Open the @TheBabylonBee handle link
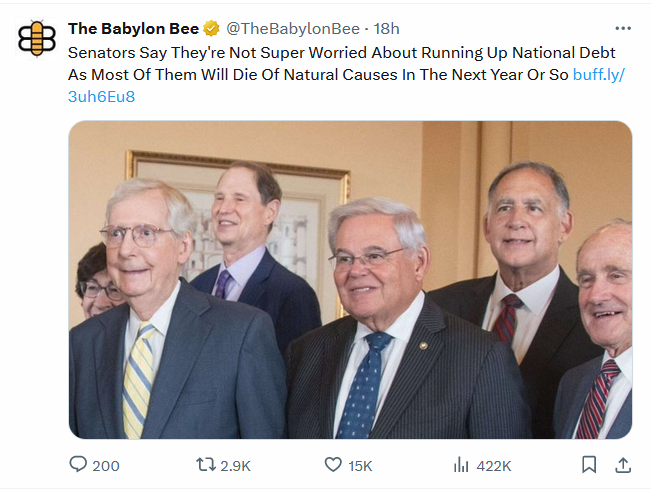 point(293,29)
